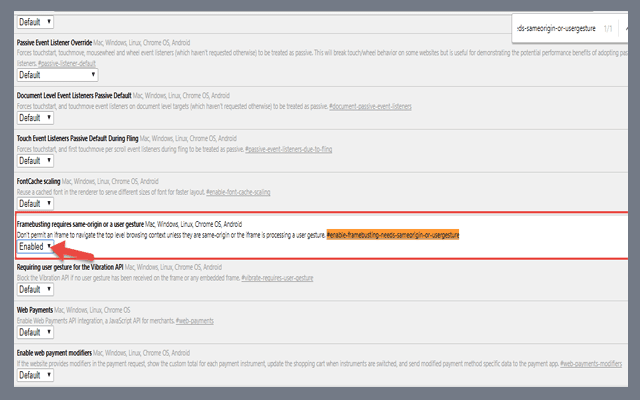
Task: Open Document Level Event Listeners Passive Default dropdown
Action: click(x=35, y=118)
